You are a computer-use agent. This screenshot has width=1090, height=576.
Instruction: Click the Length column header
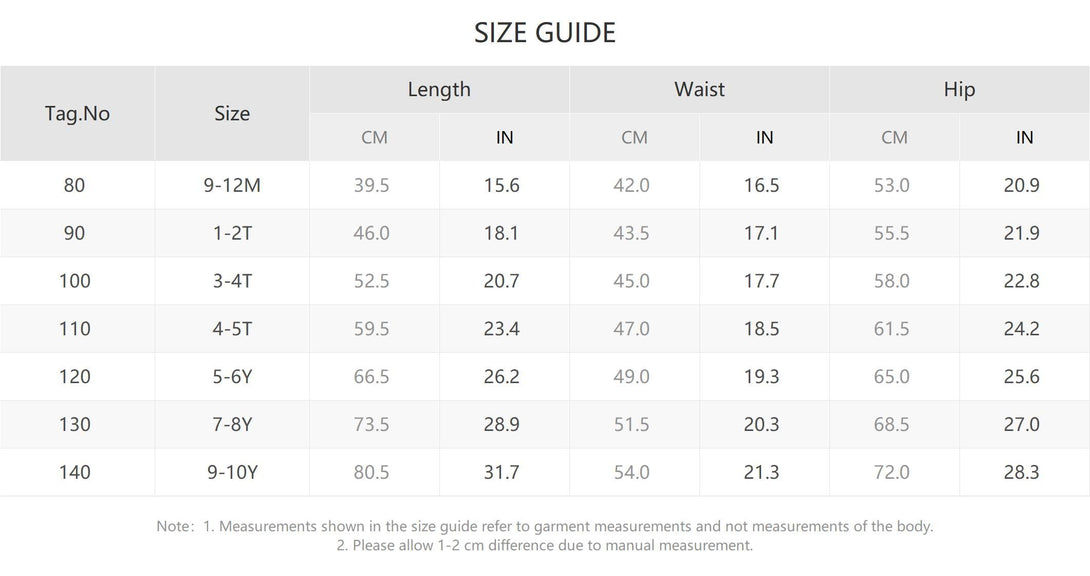[439, 89]
